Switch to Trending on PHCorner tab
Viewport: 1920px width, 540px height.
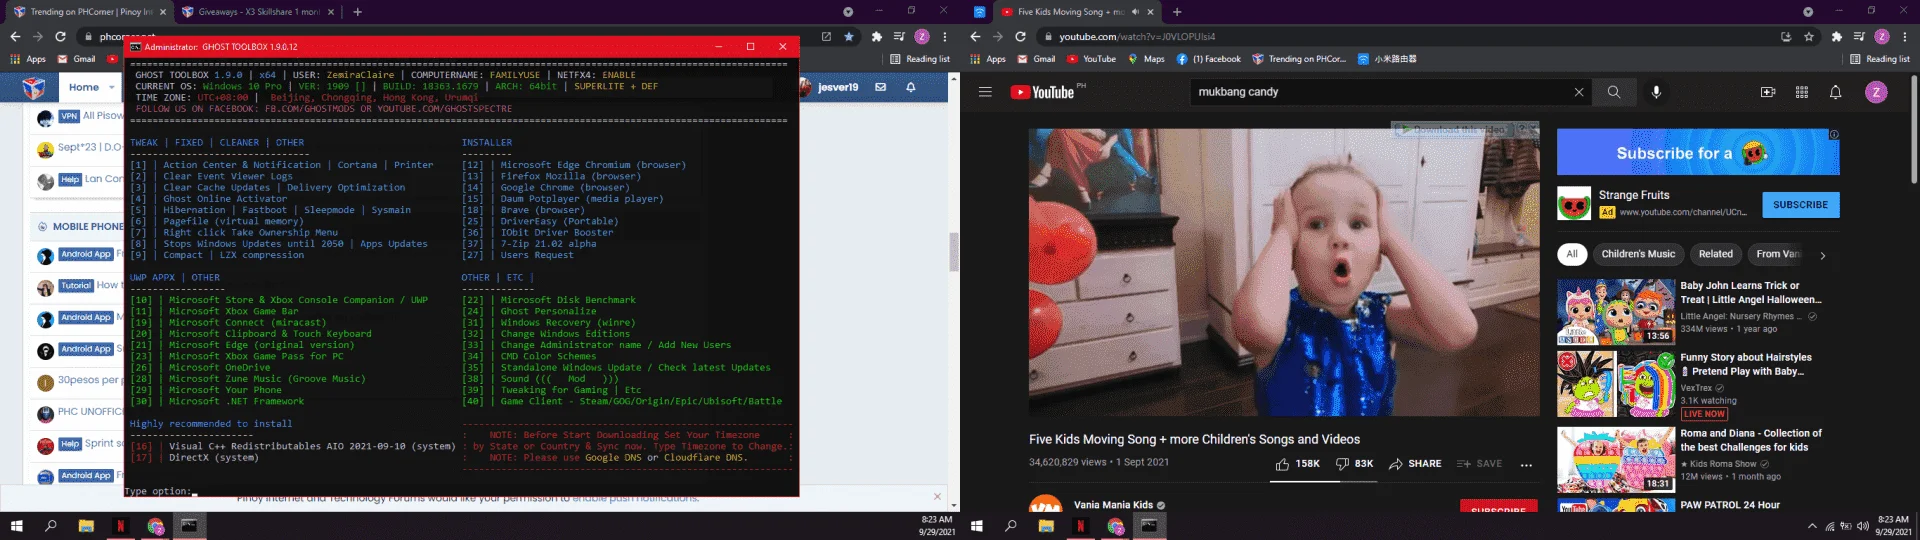pyautogui.click(x=90, y=12)
